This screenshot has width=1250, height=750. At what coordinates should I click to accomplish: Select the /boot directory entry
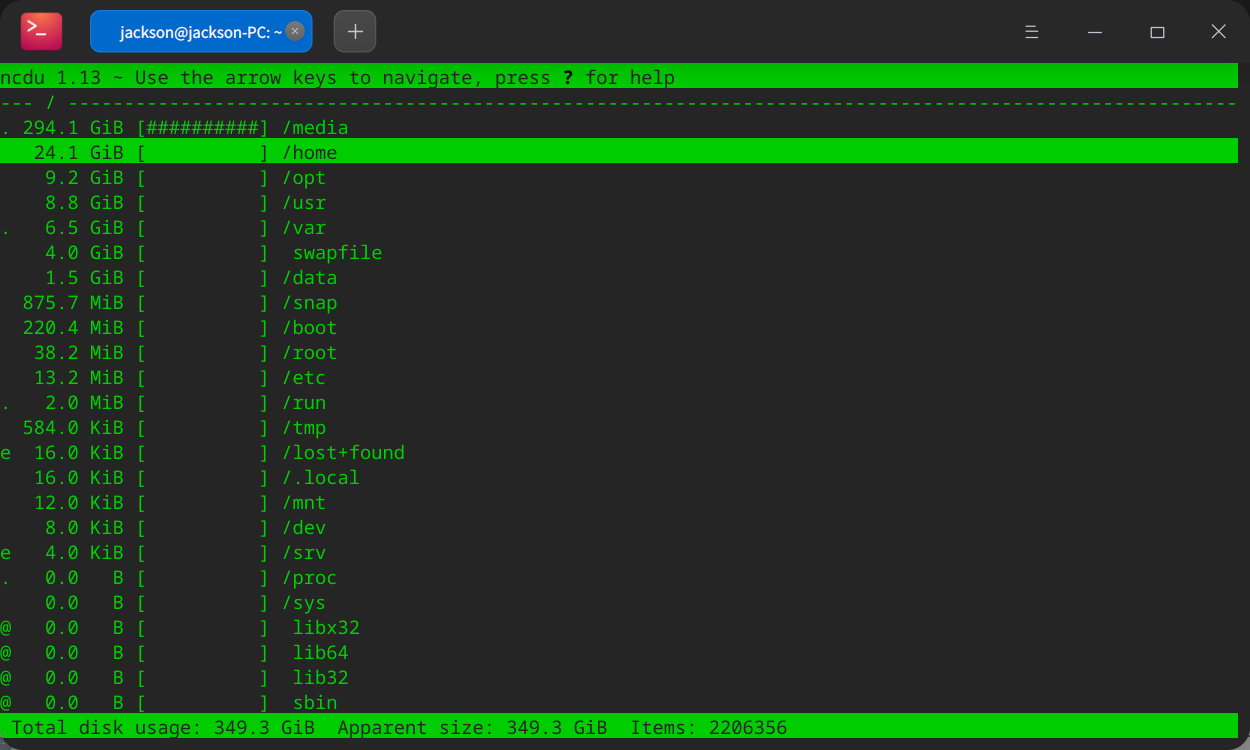pyautogui.click(x=310, y=328)
